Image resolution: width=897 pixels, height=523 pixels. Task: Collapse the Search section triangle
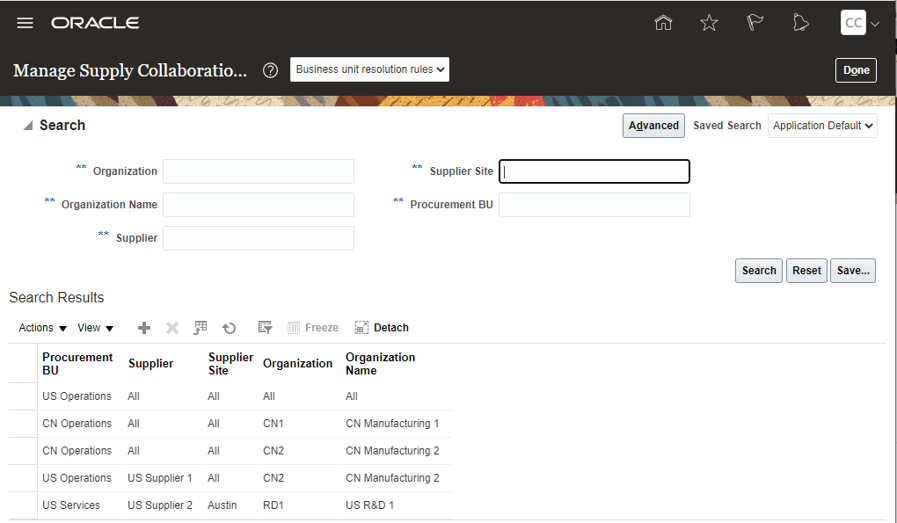click(x=27, y=126)
